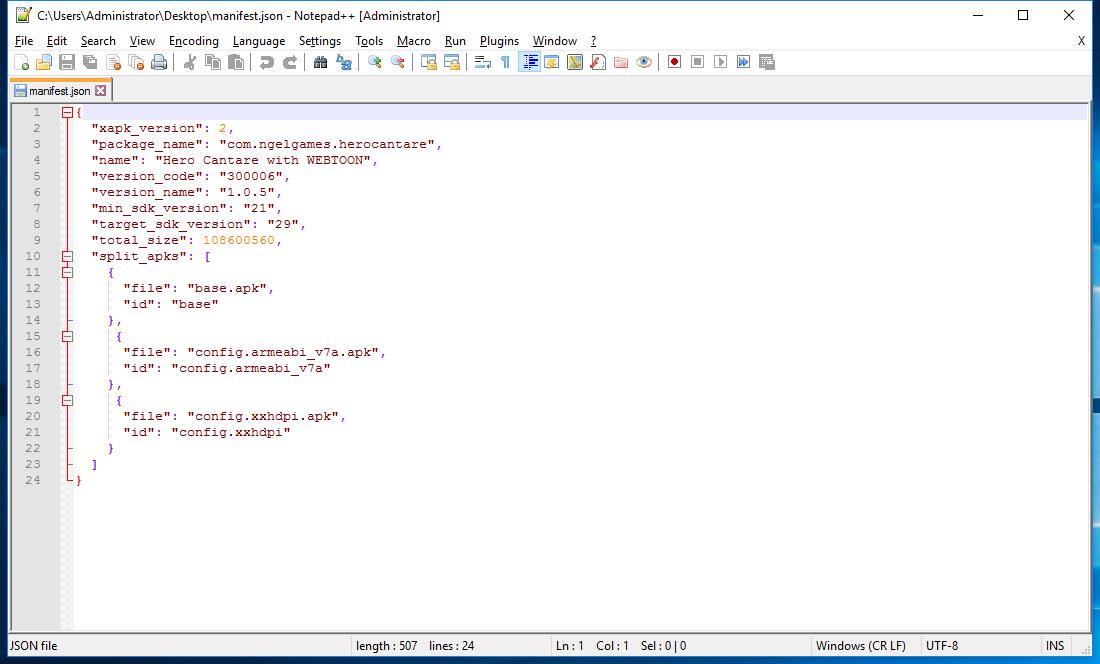Image resolution: width=1100 pixels, height=664 pixels.
Task: Collapse the xxhdpi object fold on line 19
Action: pos(67,400)
